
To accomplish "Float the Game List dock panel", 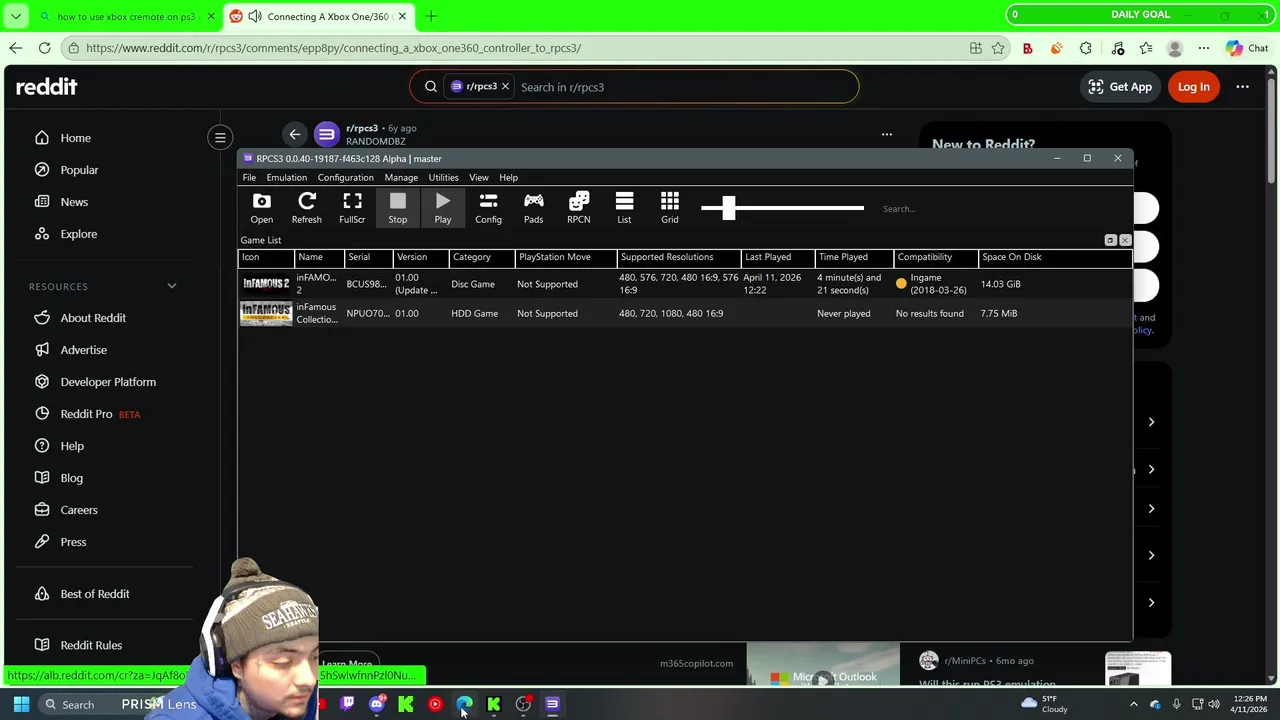I will (x=1110, y=240).
